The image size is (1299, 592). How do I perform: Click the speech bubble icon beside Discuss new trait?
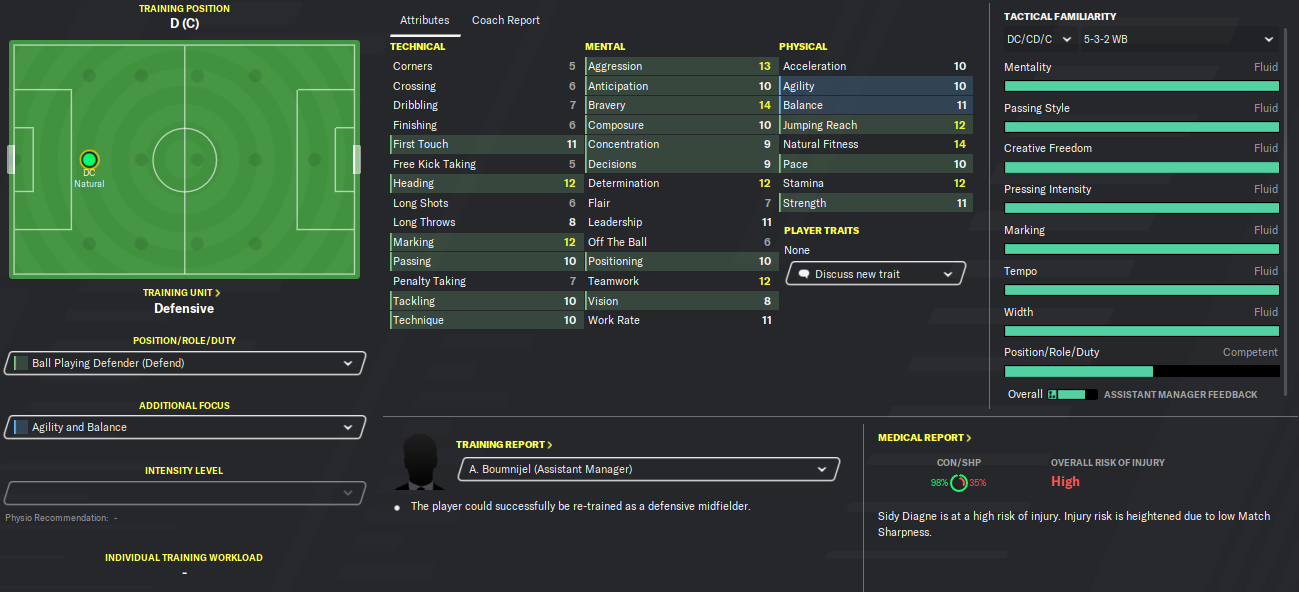point(803,274)
